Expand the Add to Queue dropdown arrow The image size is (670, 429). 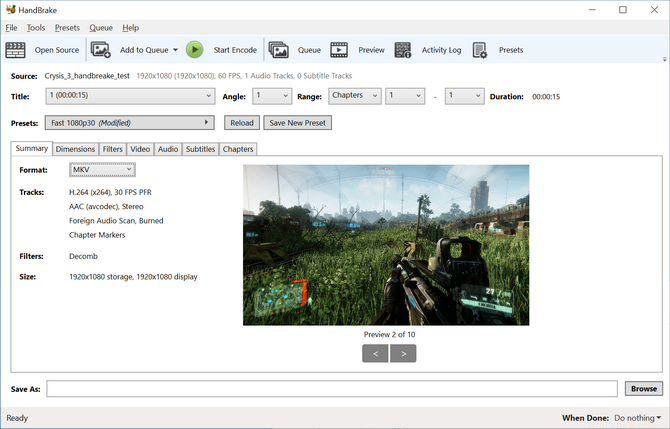point(175,50)
